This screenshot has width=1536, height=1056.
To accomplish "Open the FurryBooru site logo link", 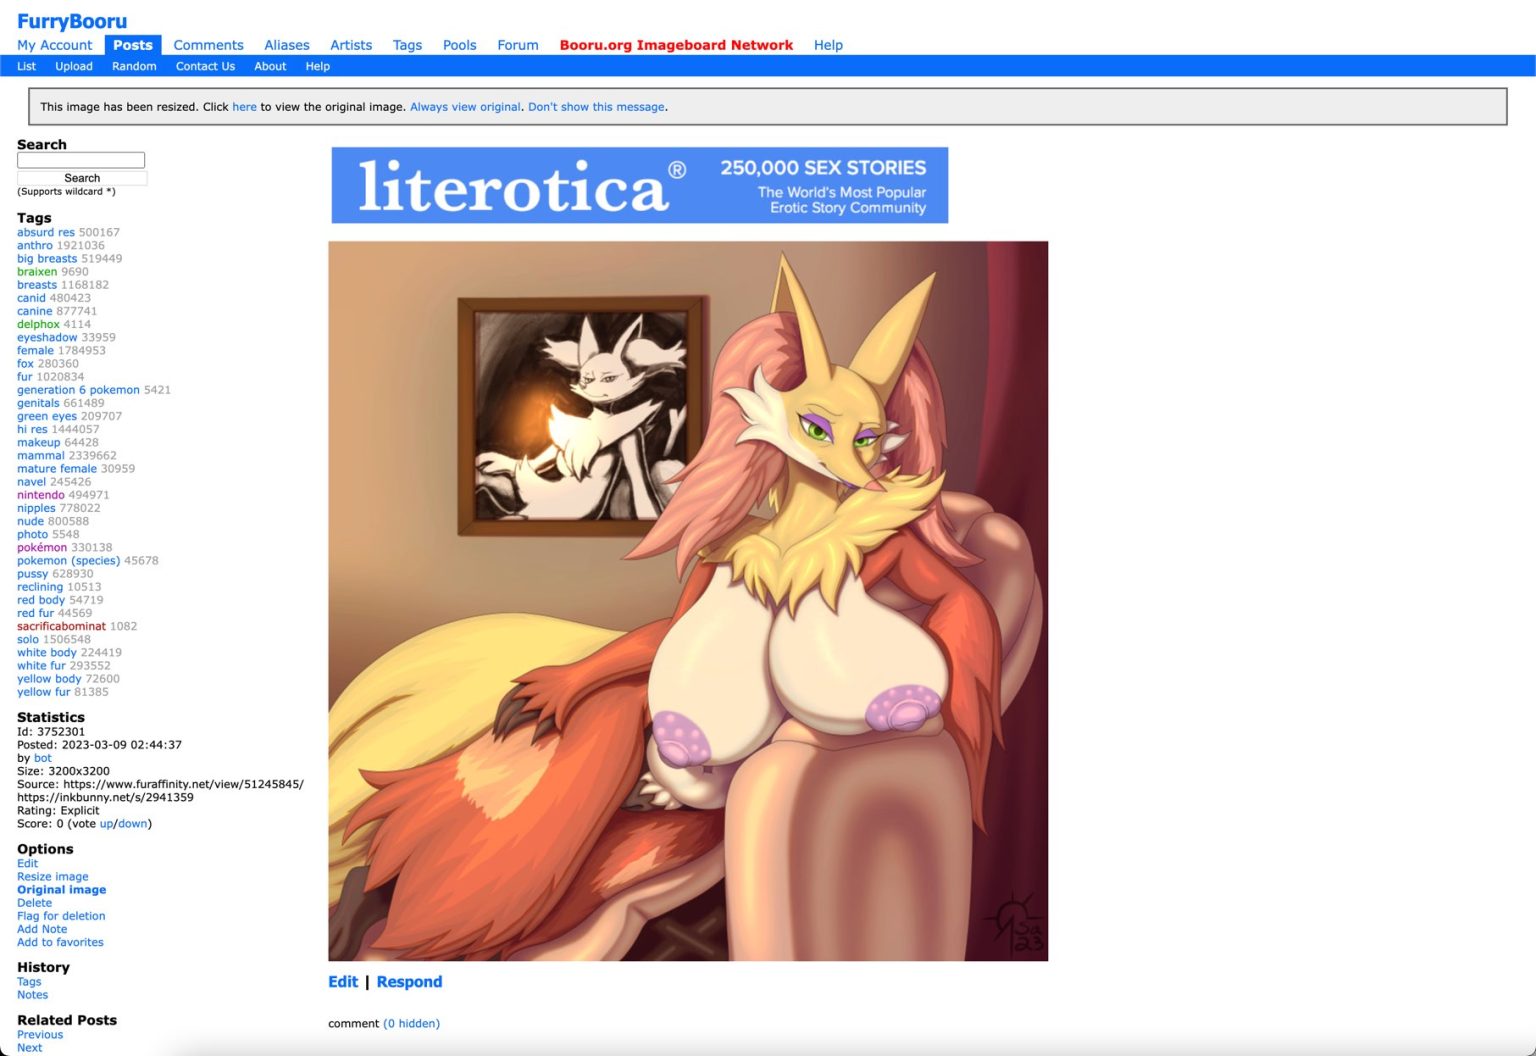I will [72, 21].
